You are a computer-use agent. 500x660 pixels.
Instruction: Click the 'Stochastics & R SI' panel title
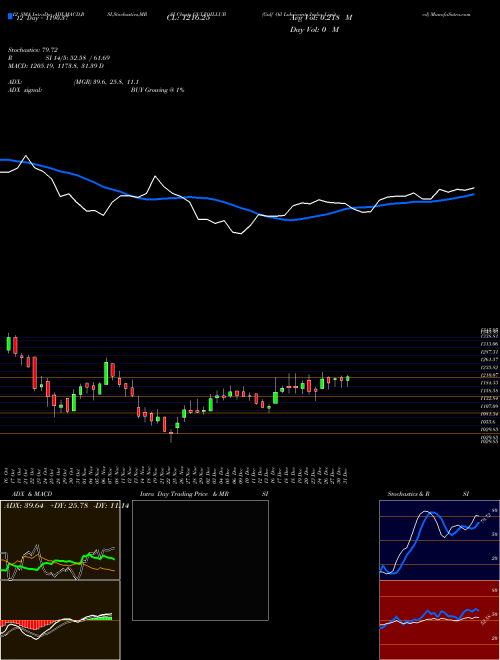(x=428, y=494)
